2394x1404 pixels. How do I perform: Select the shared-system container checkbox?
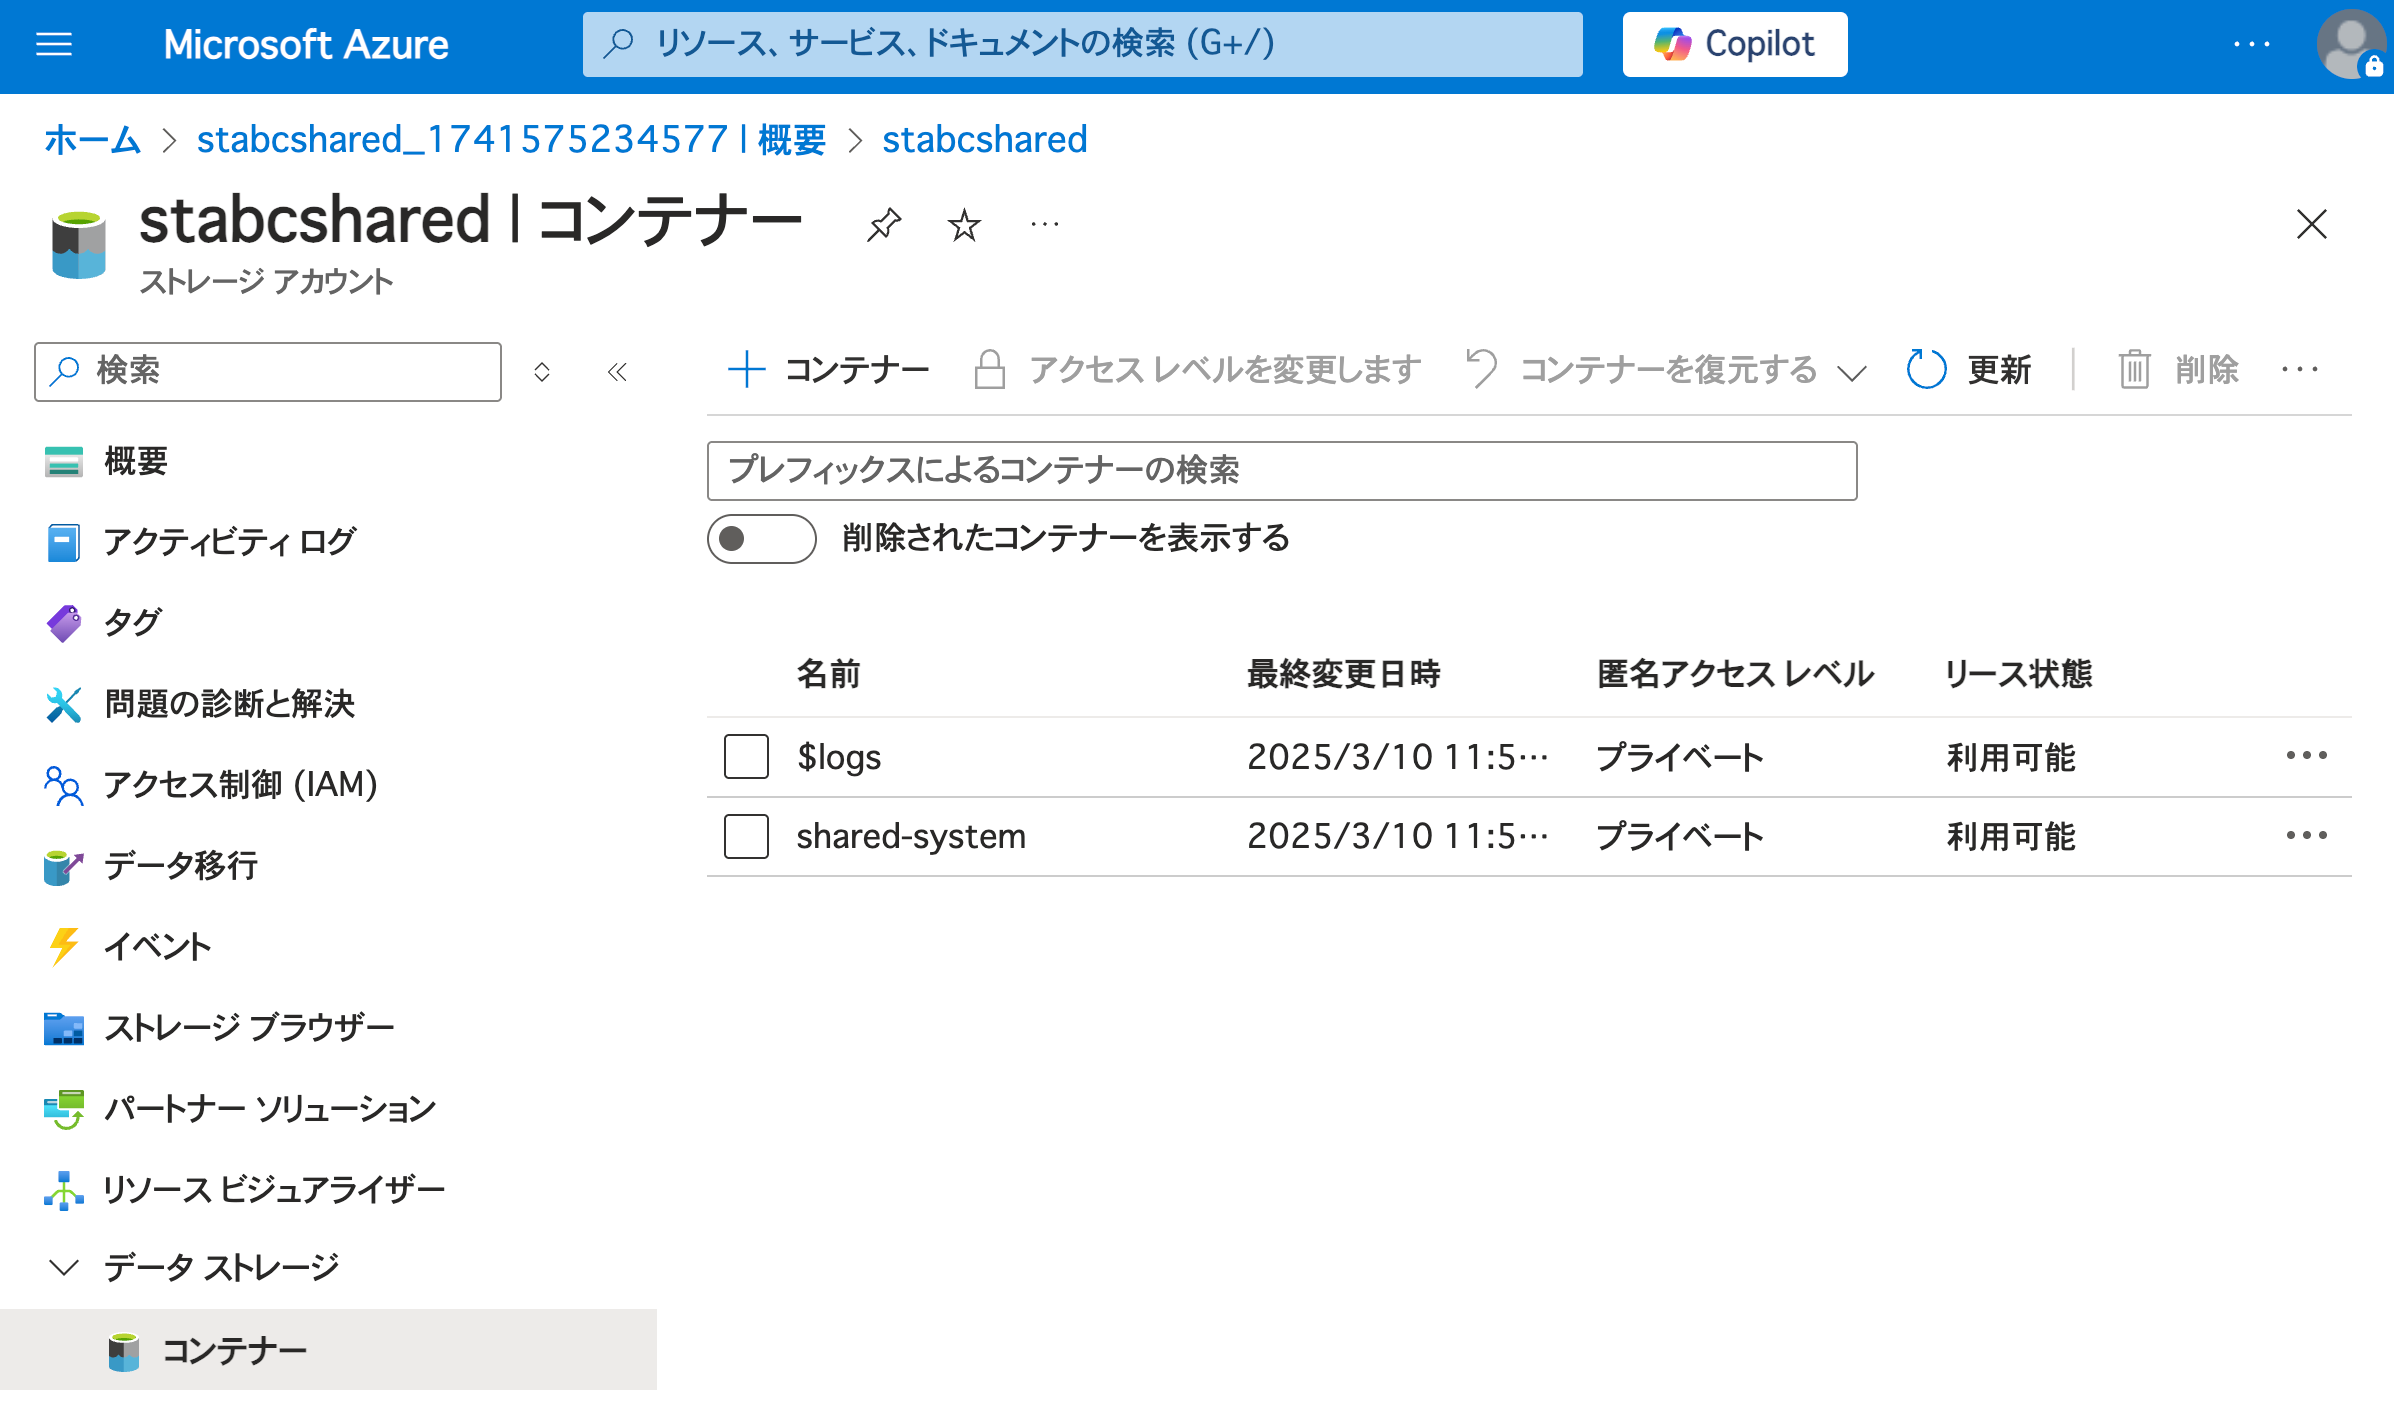(746, 836)
